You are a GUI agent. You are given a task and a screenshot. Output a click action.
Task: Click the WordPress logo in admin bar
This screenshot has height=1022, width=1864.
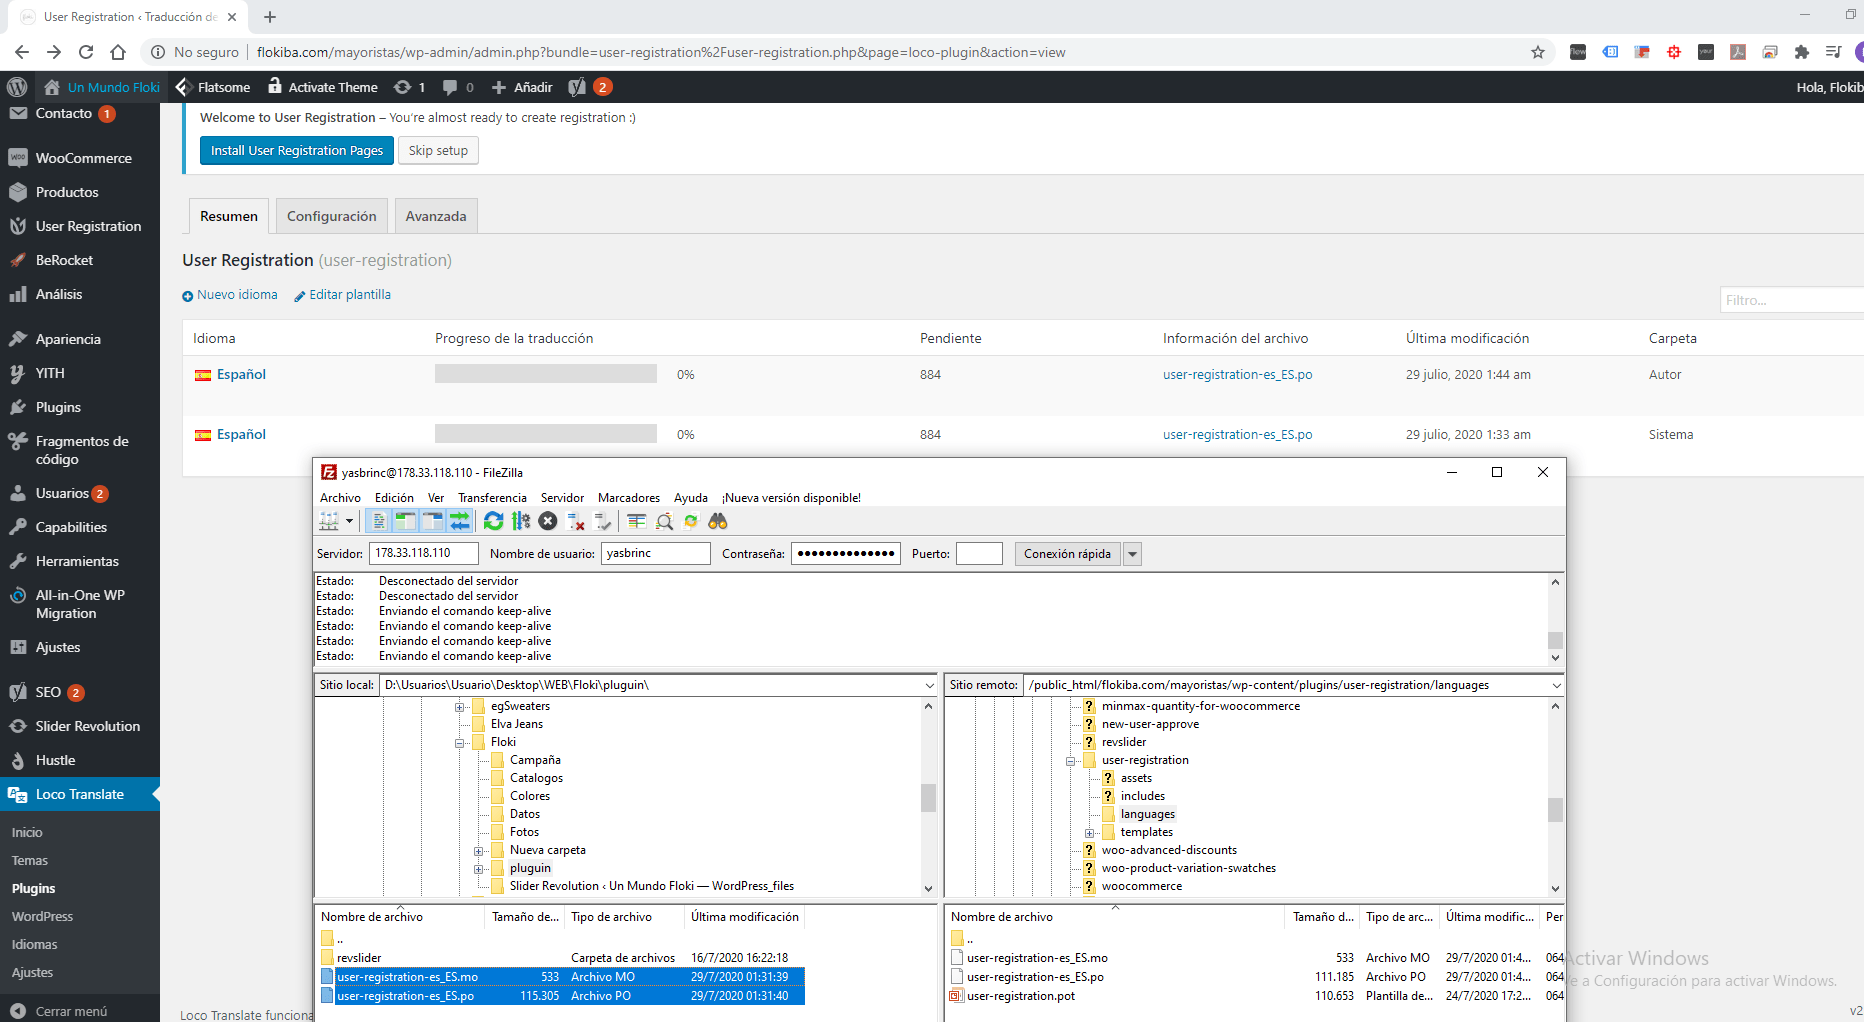17,87
